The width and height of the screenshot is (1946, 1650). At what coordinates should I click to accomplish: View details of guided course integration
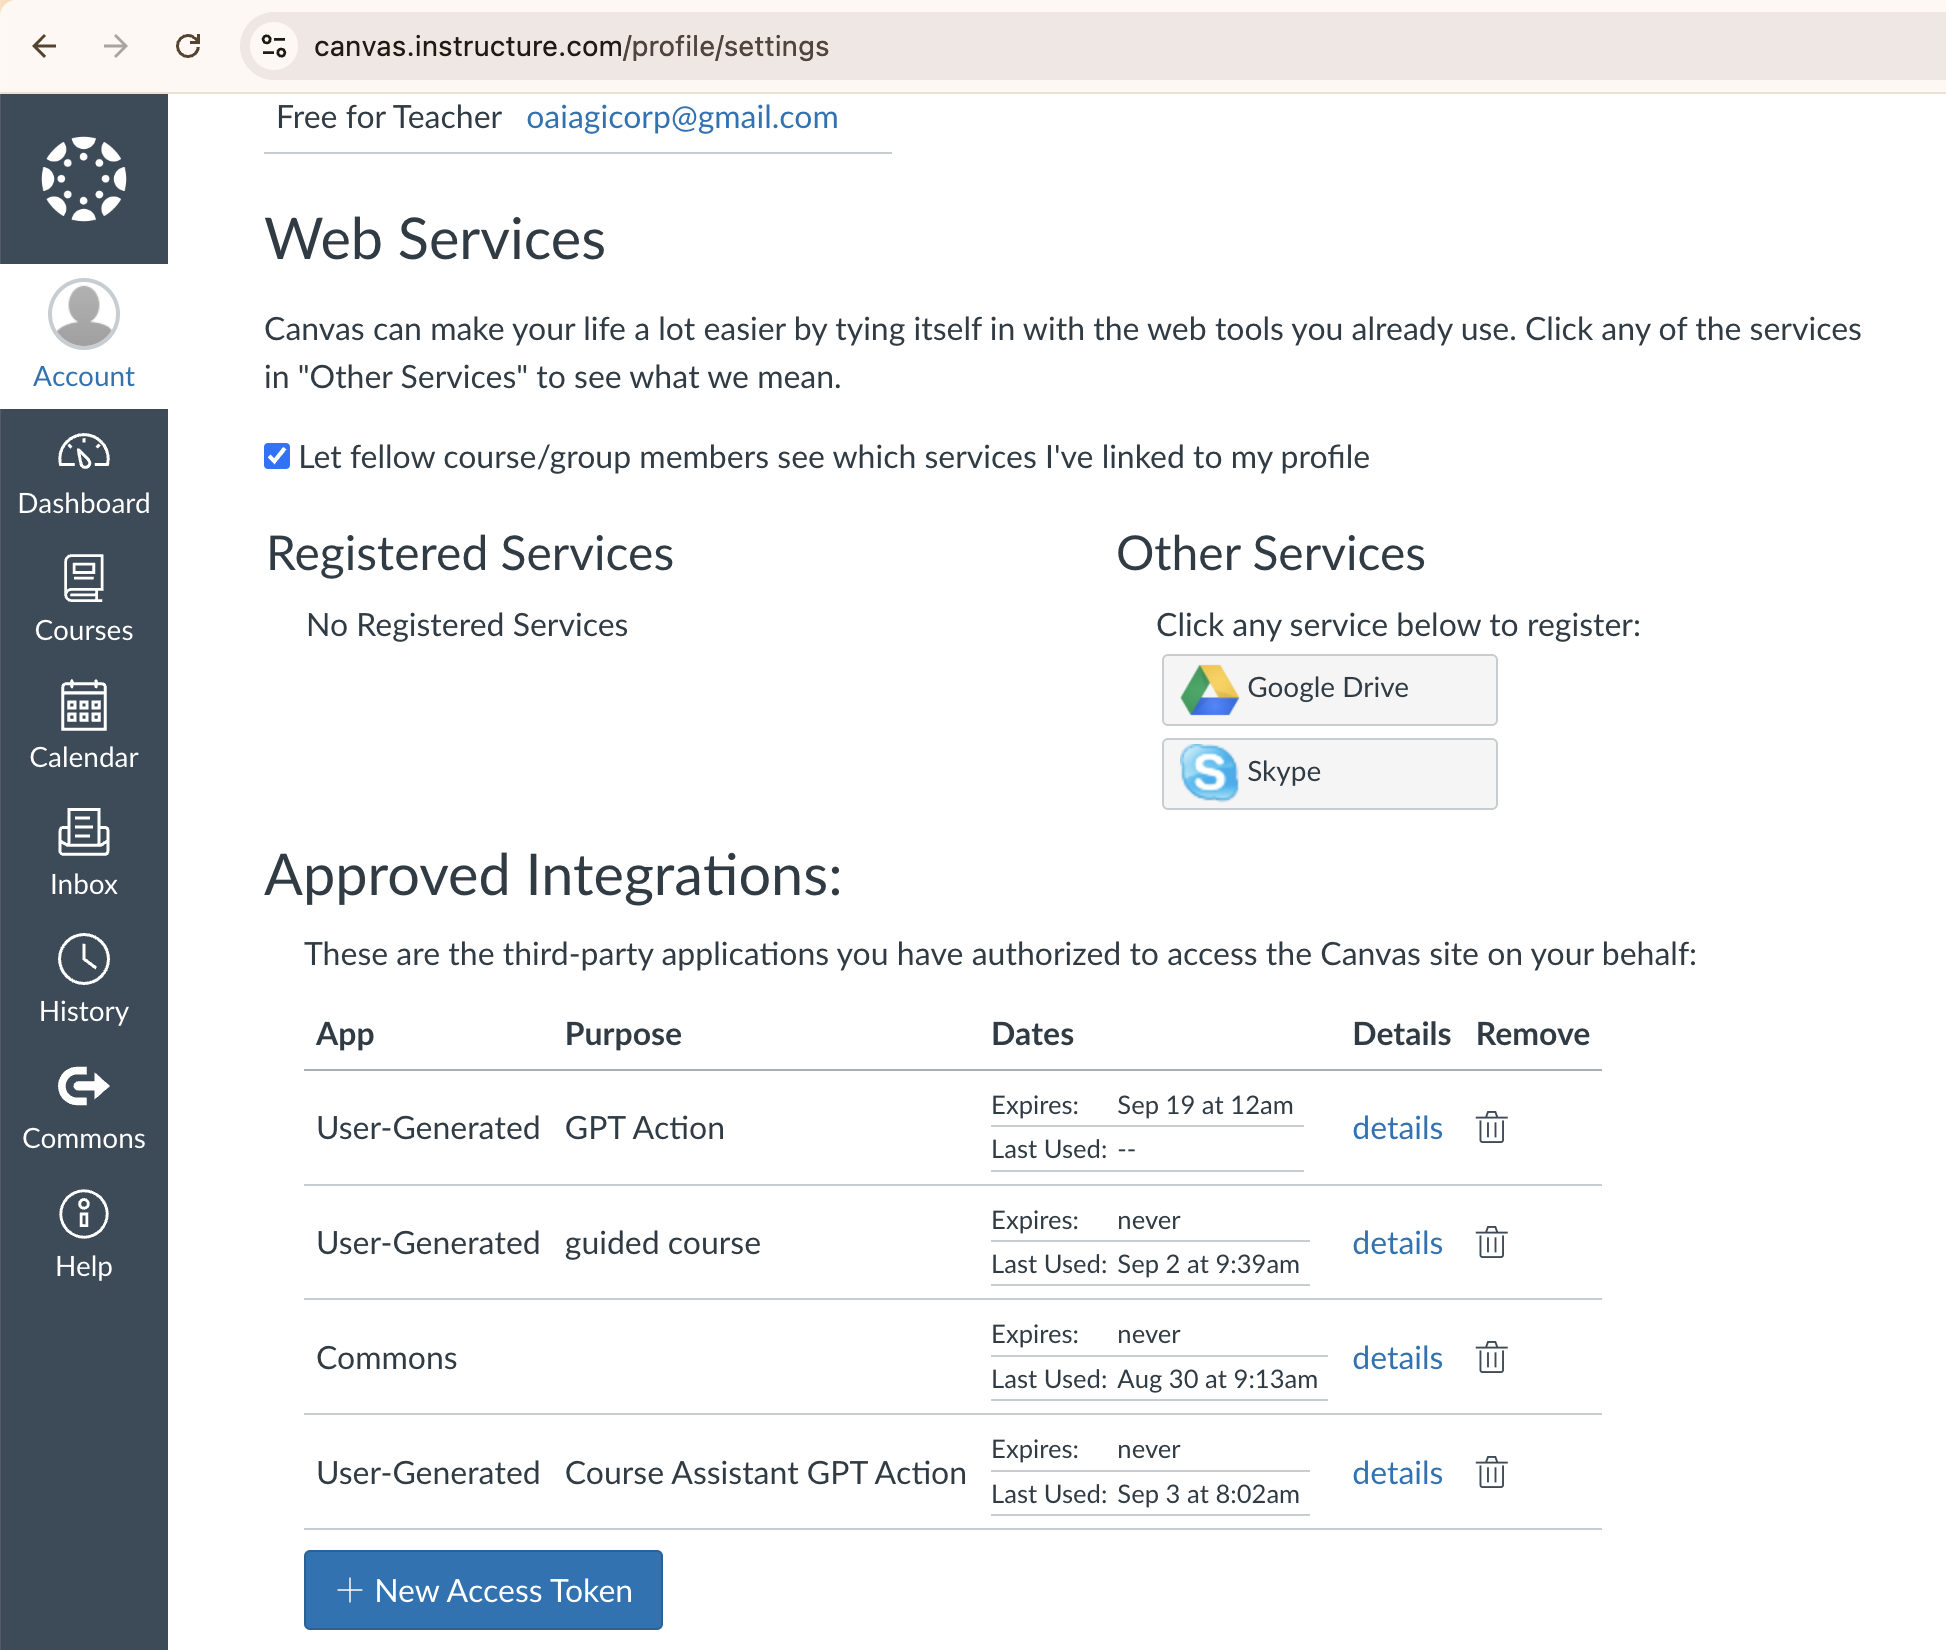pyautogui.click(x=1397, y=1243)
